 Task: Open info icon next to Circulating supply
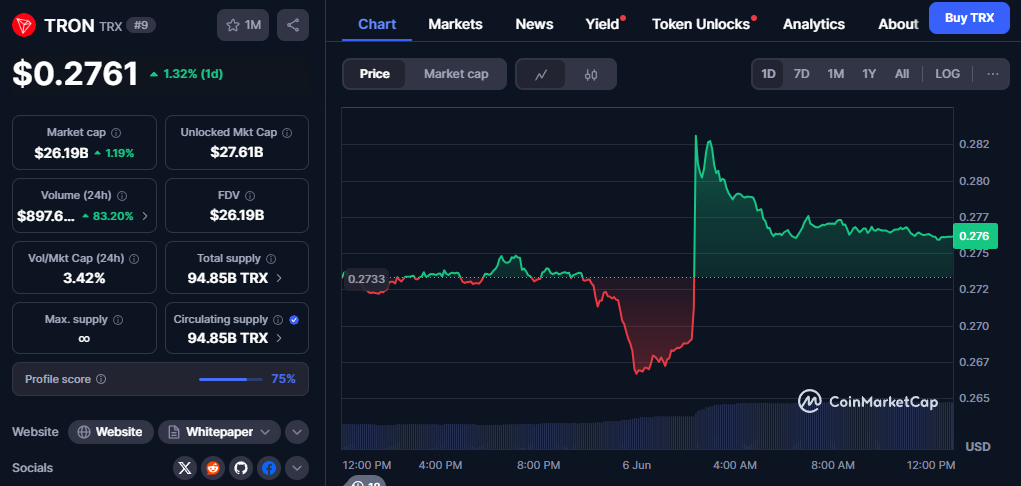278,320
